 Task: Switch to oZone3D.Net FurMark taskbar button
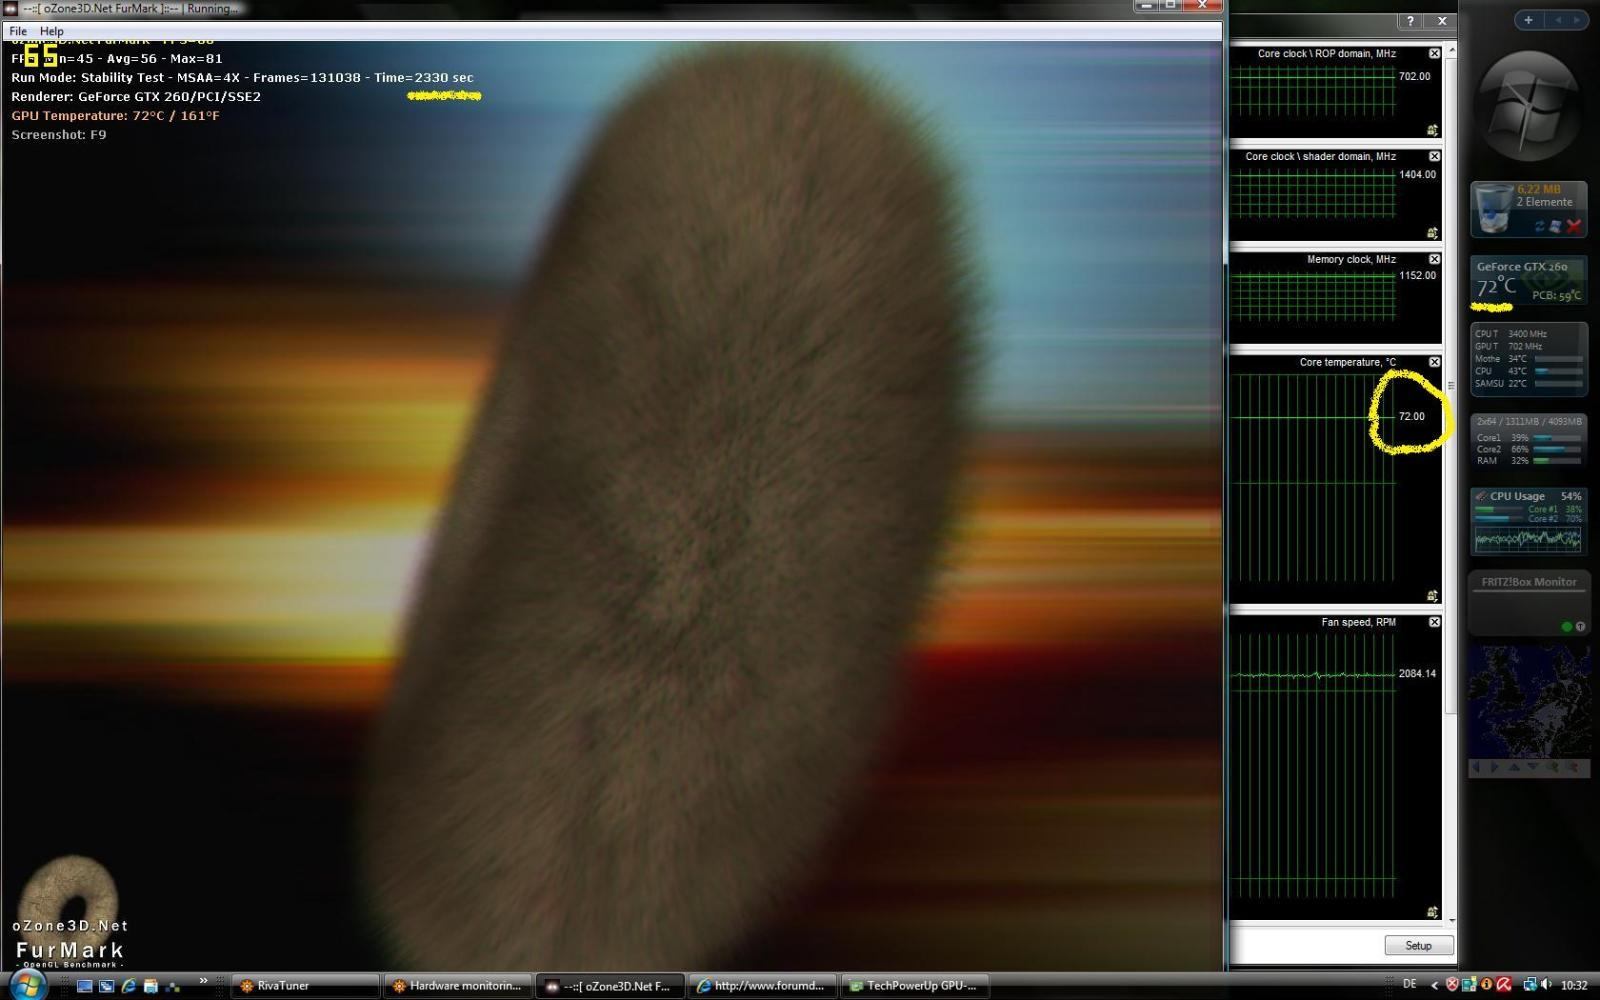click(610, 986)
